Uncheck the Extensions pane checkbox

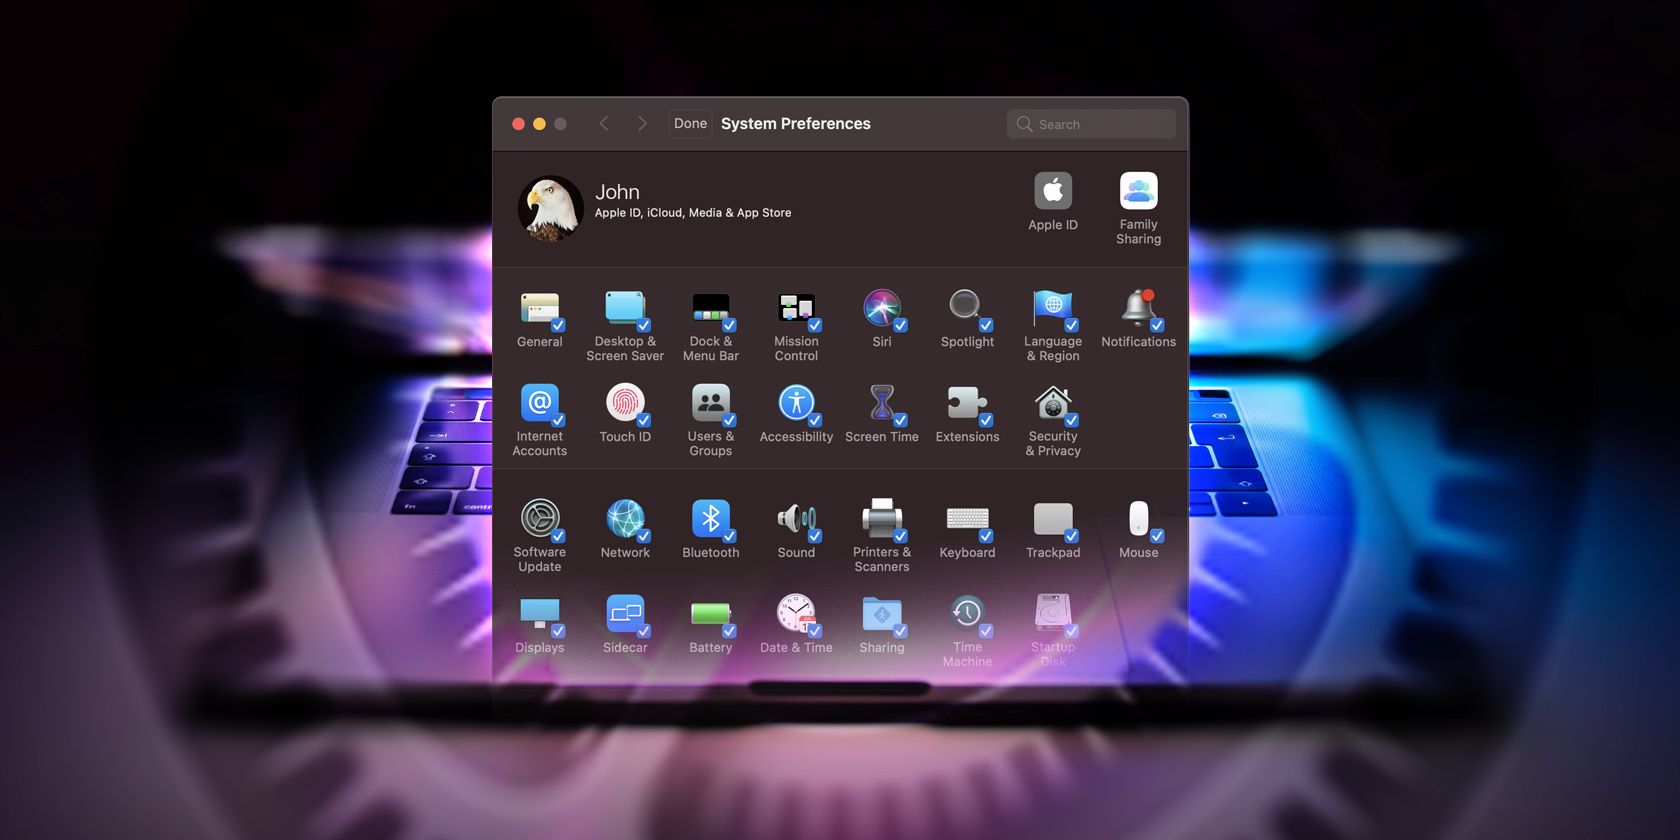point(986,420)
